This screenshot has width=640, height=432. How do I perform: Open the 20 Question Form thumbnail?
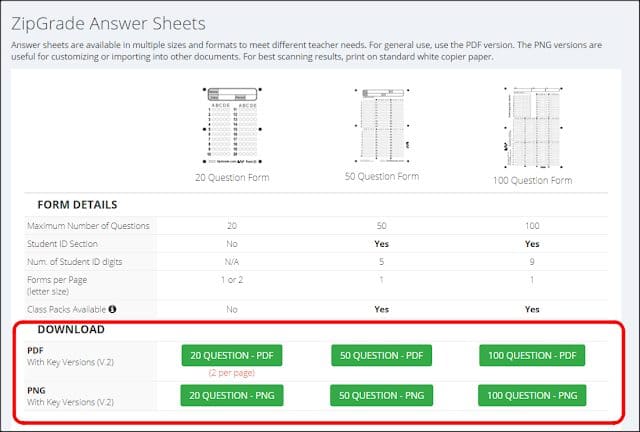click(x=232, y=126)
